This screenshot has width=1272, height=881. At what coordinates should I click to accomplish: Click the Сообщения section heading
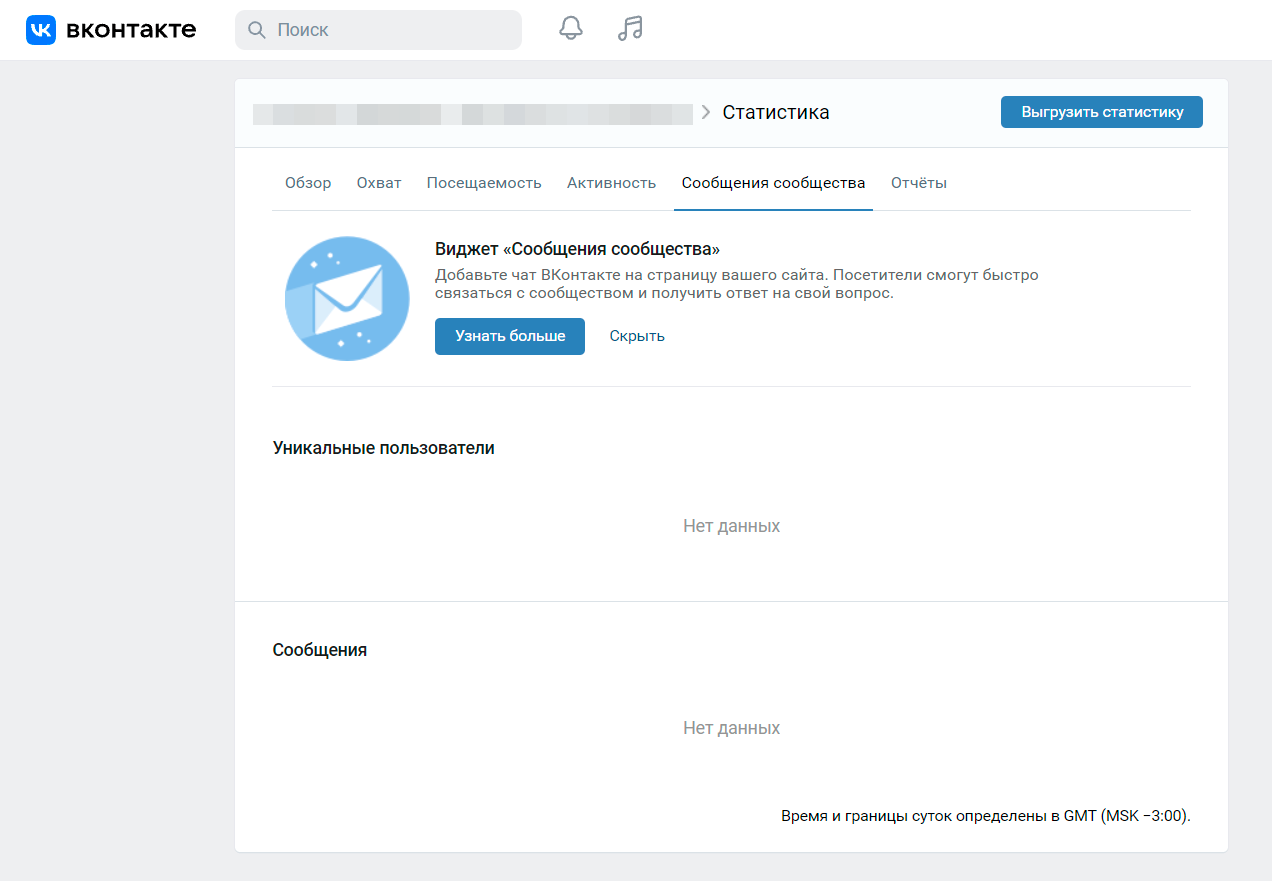tap(320, 650)
